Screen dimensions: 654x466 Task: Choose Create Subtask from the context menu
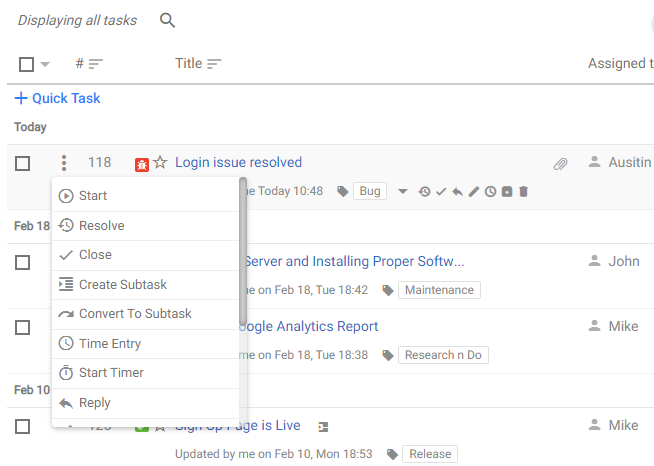pos(123,285)
